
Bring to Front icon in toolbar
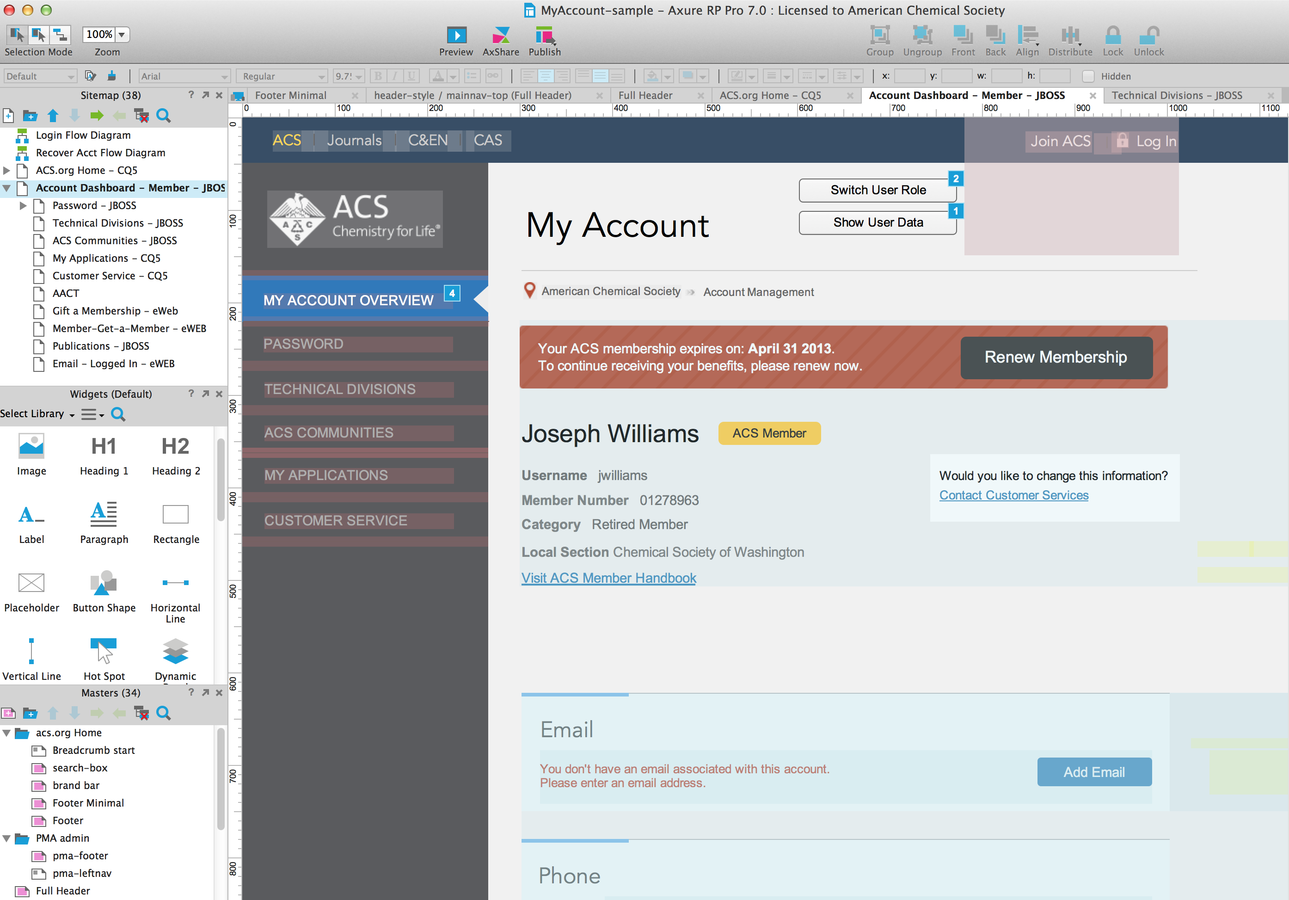coord(963,35)
